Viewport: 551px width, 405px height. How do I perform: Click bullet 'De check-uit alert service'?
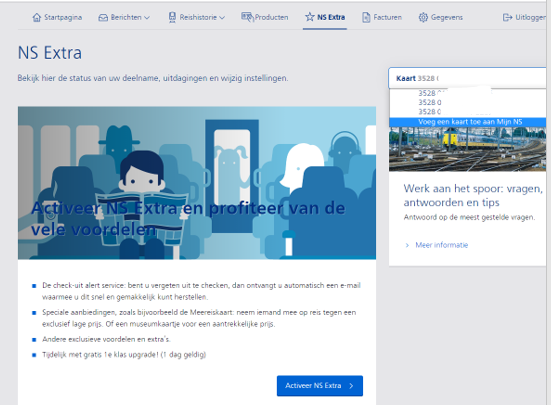click(x=201, y=291)
